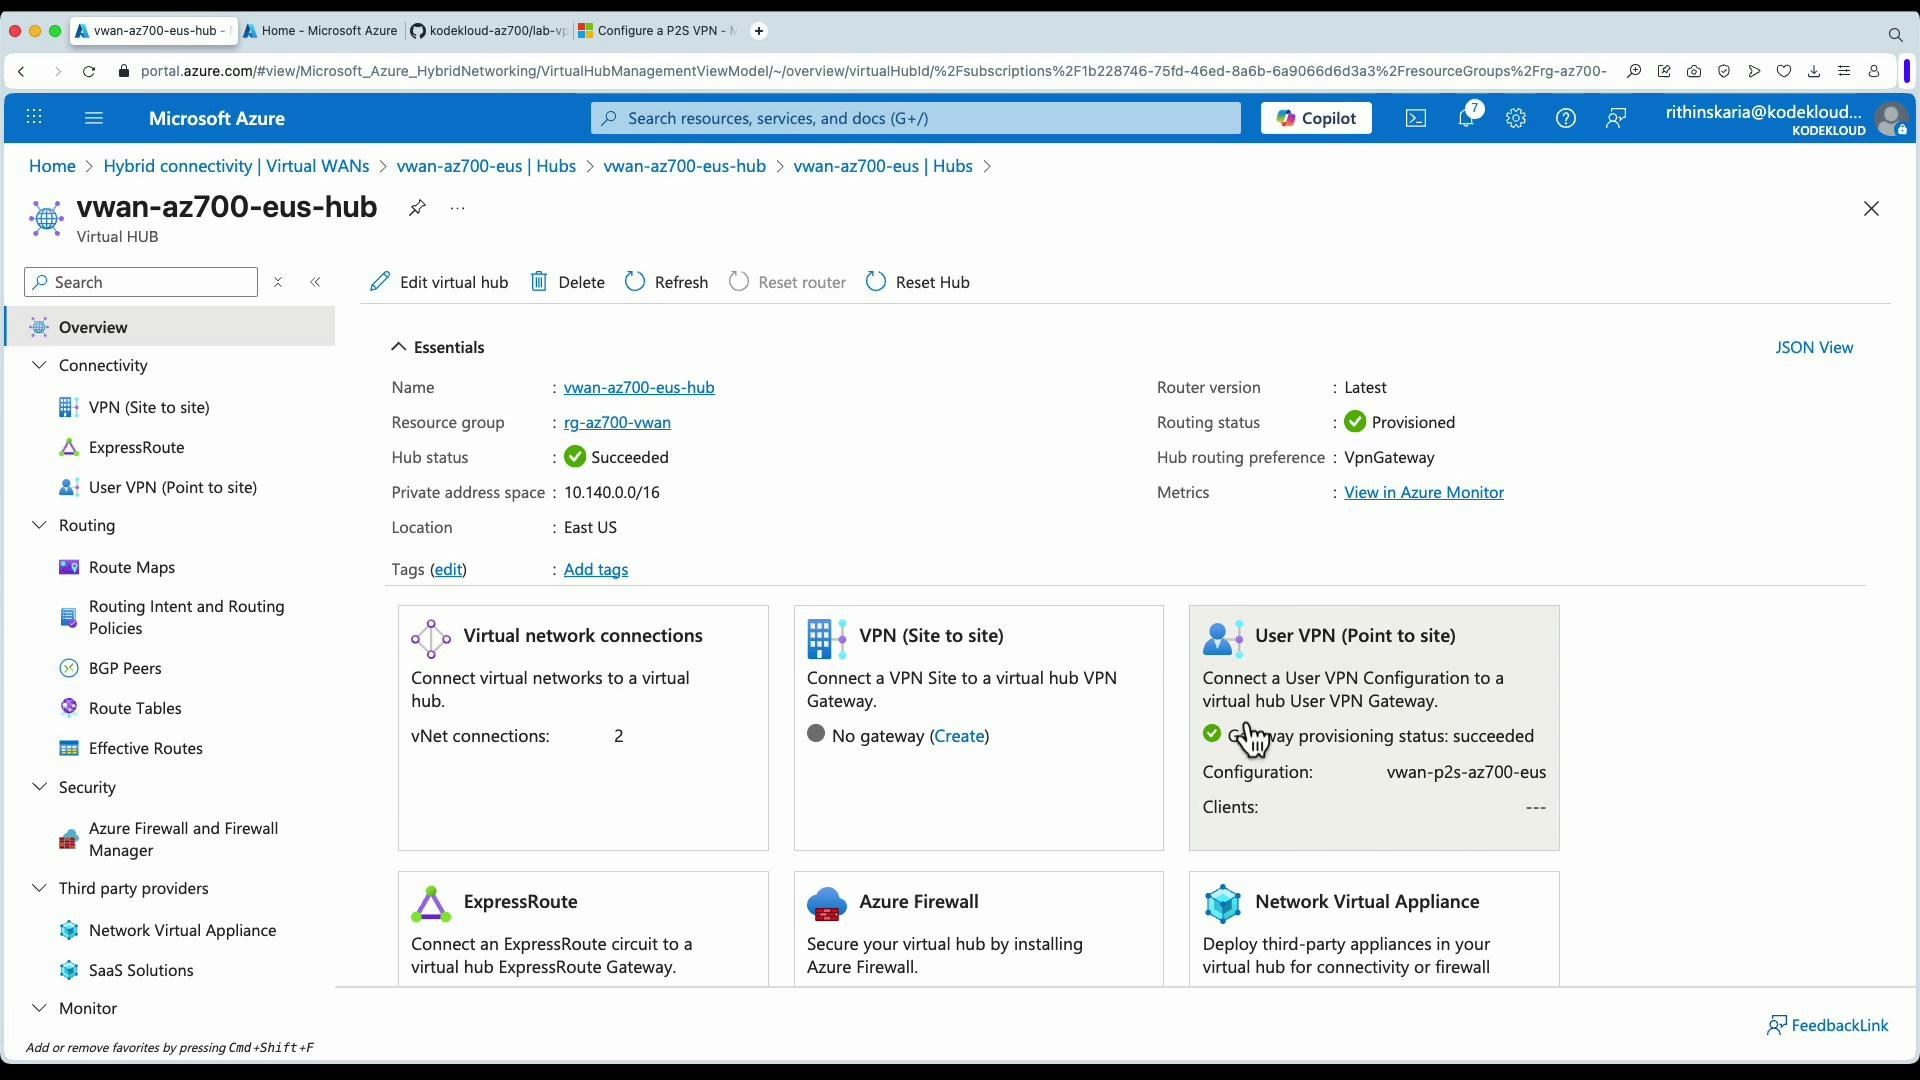Pin vwan-az700-eus-hub to dashboard
1920x1080 pixels.
click(x=417, y=208)
